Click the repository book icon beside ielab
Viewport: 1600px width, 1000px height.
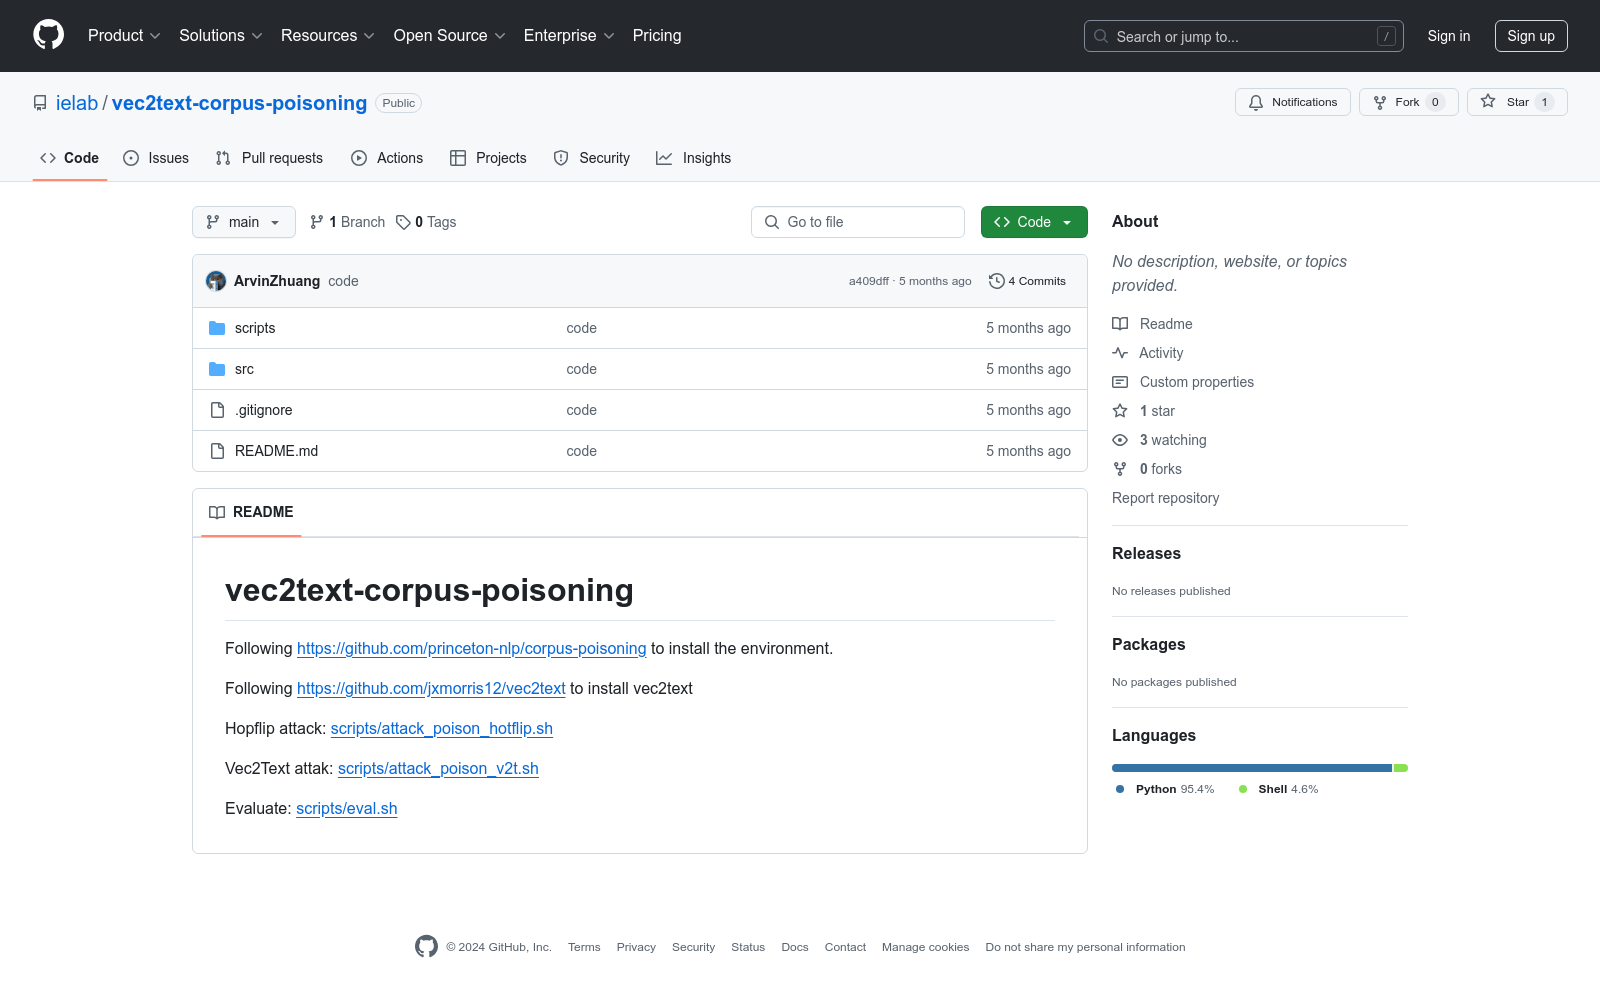40,103
